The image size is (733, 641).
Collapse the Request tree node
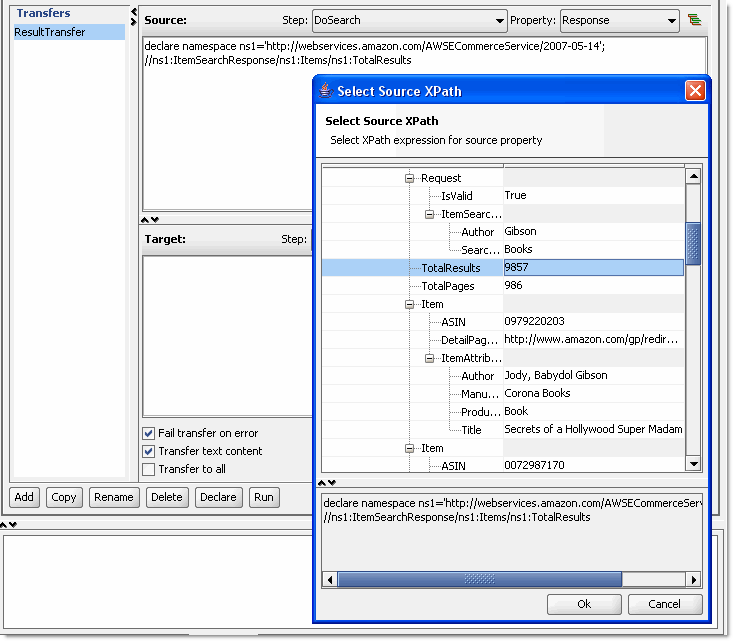tap(410, 178)
